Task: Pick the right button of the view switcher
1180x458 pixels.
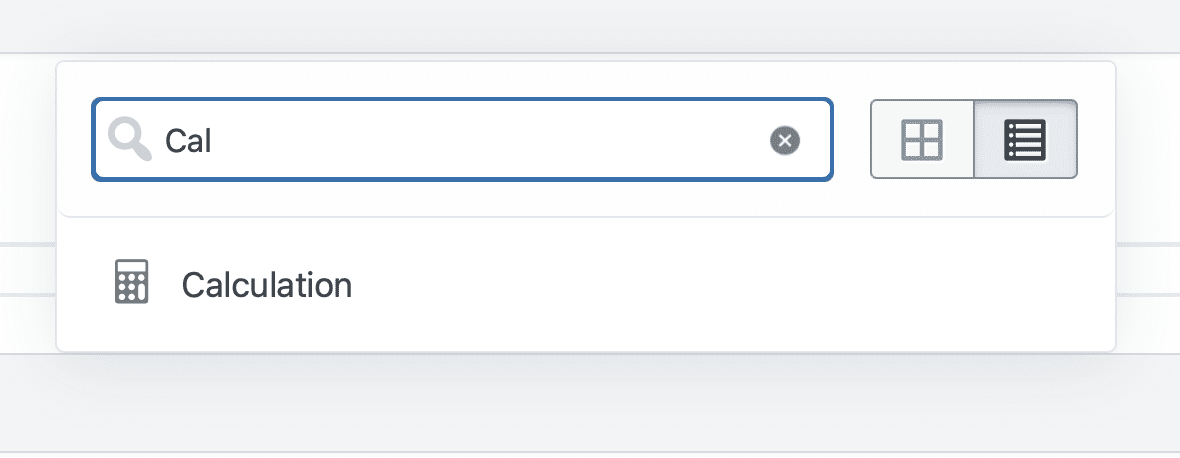Action: (x=1025, y=140)
